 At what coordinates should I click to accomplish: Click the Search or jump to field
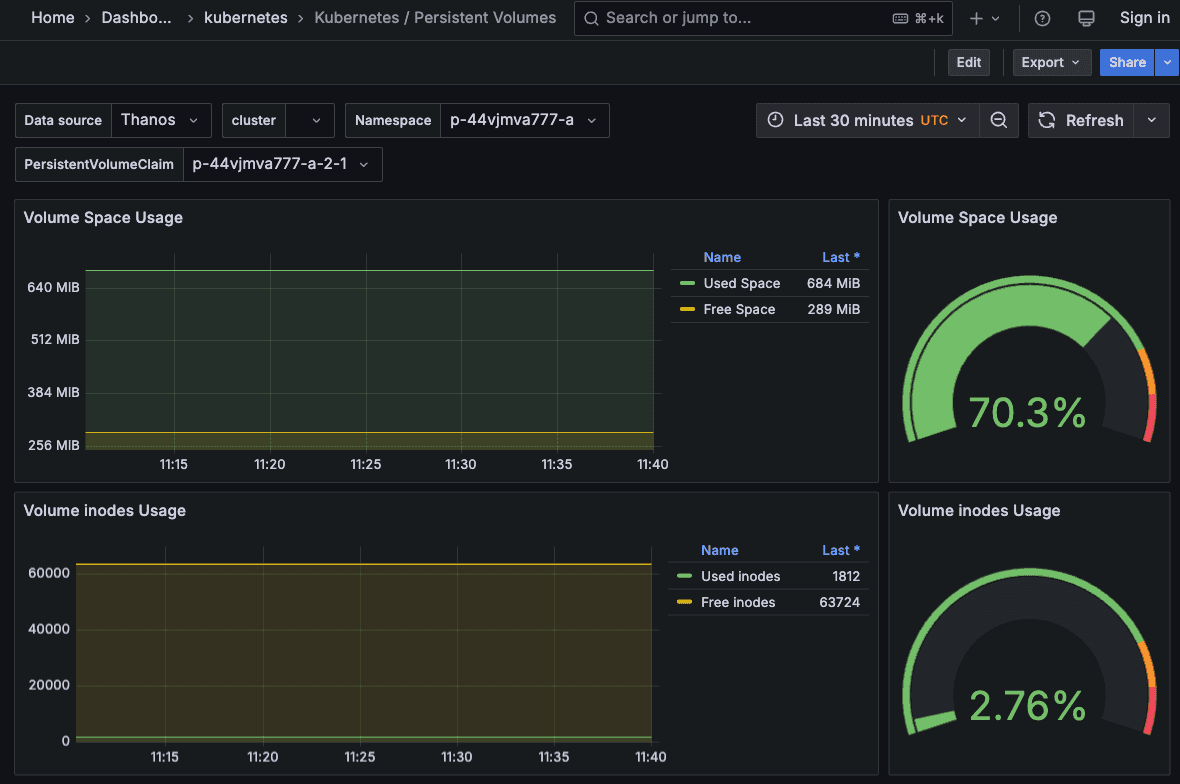coord(763,18)
